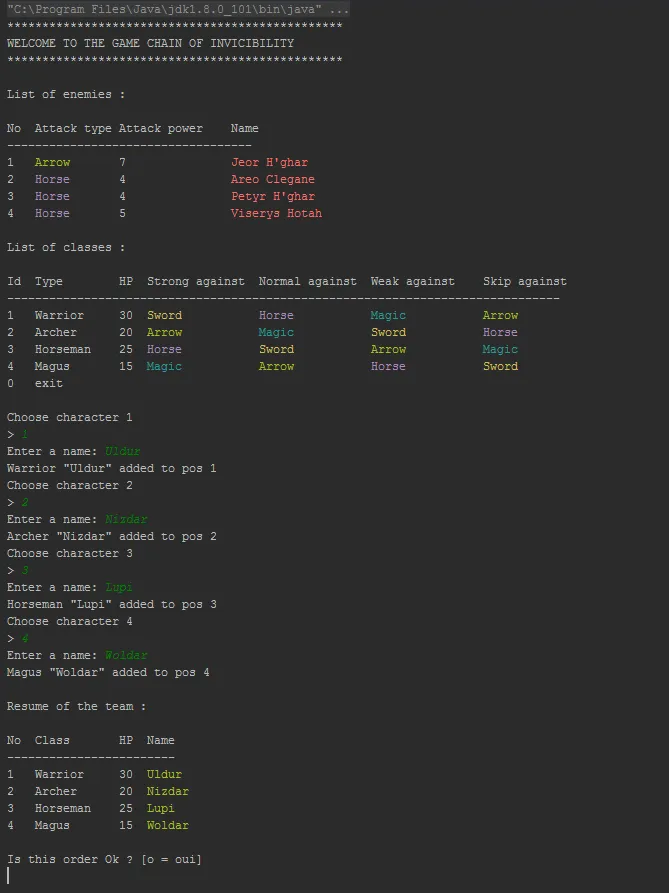
Task: Click enemy name Jeor H'ghar
Action: (269, 162)
